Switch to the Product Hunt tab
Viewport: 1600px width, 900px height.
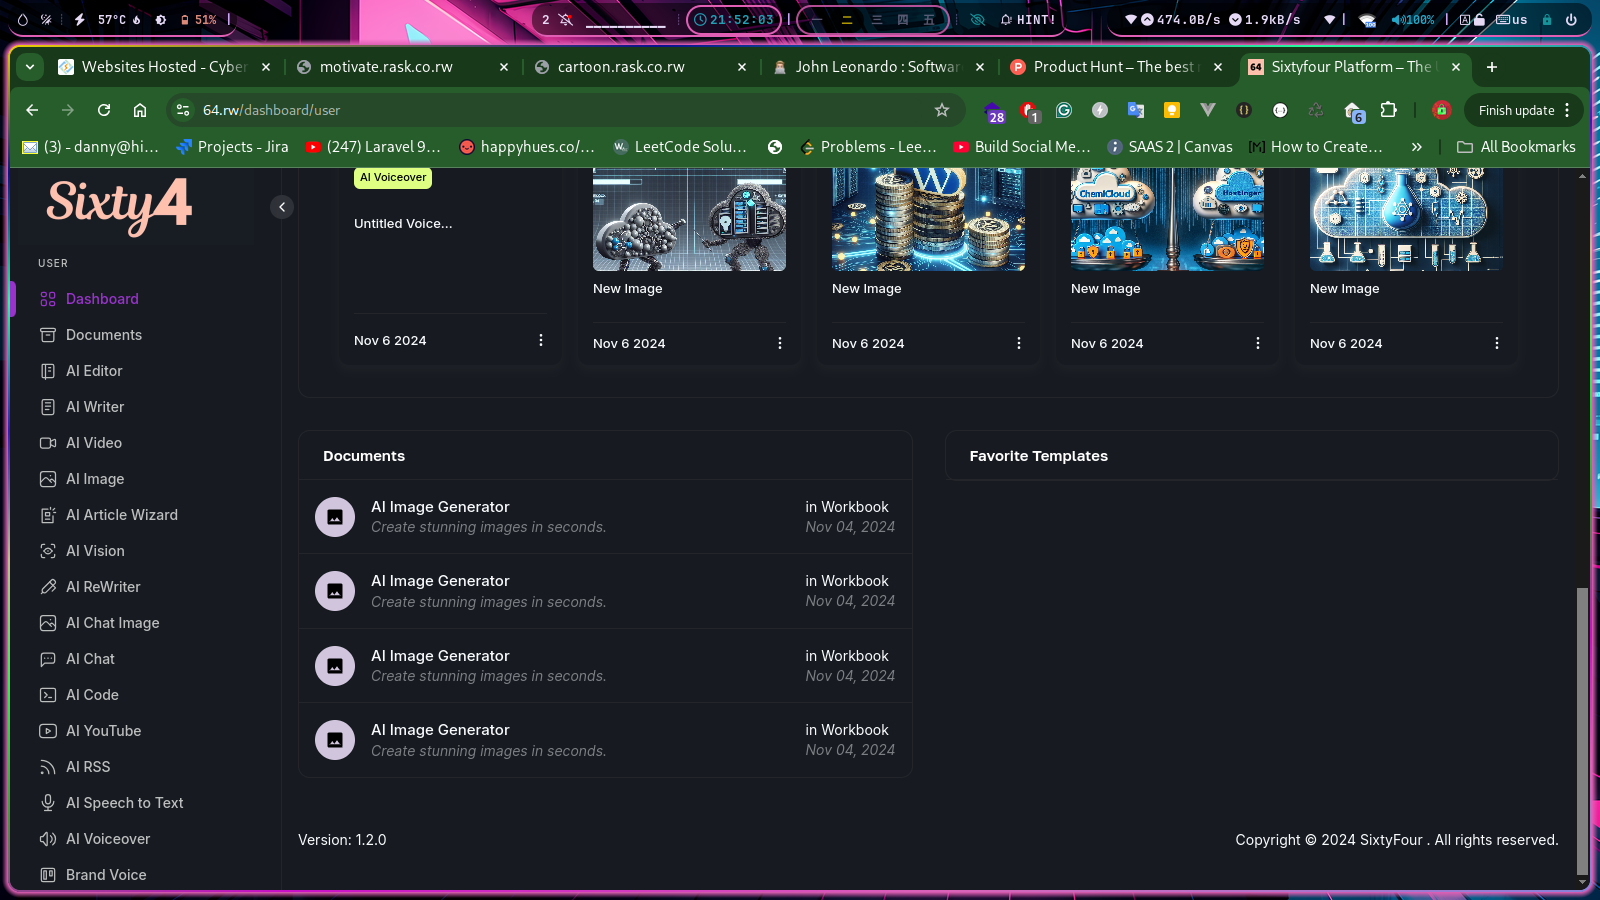(x=1112, y=67)
